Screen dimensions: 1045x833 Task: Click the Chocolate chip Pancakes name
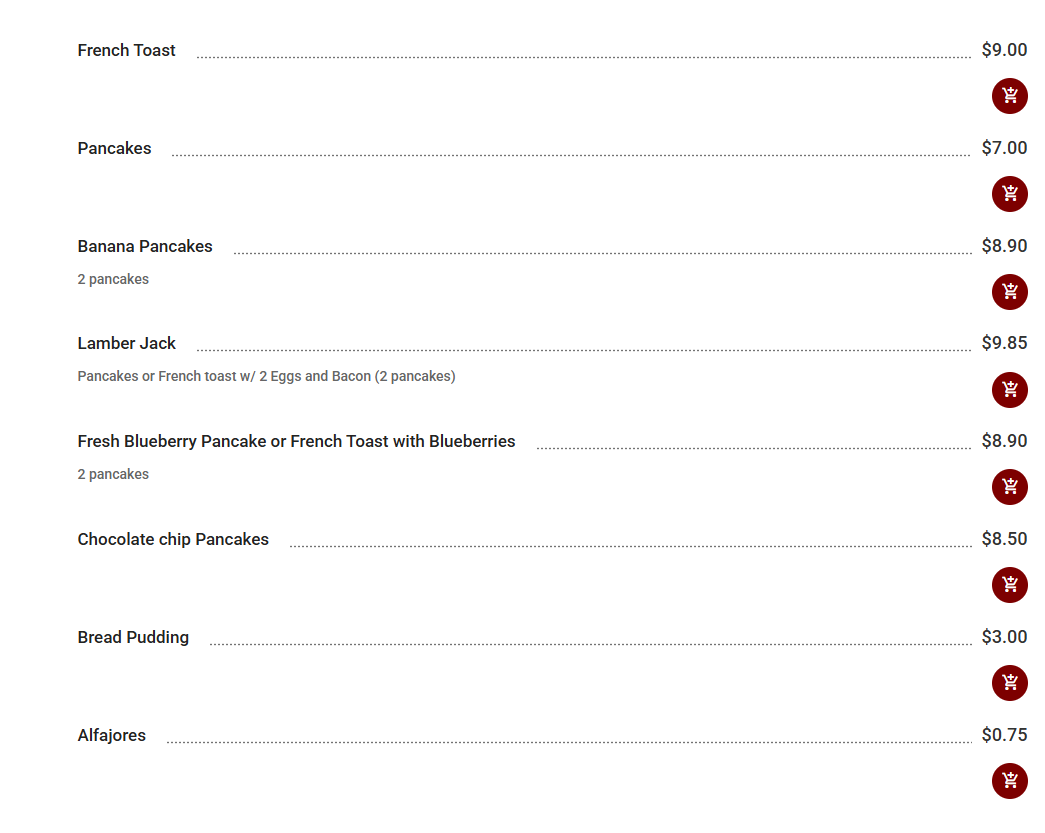(x=173, y=539)
